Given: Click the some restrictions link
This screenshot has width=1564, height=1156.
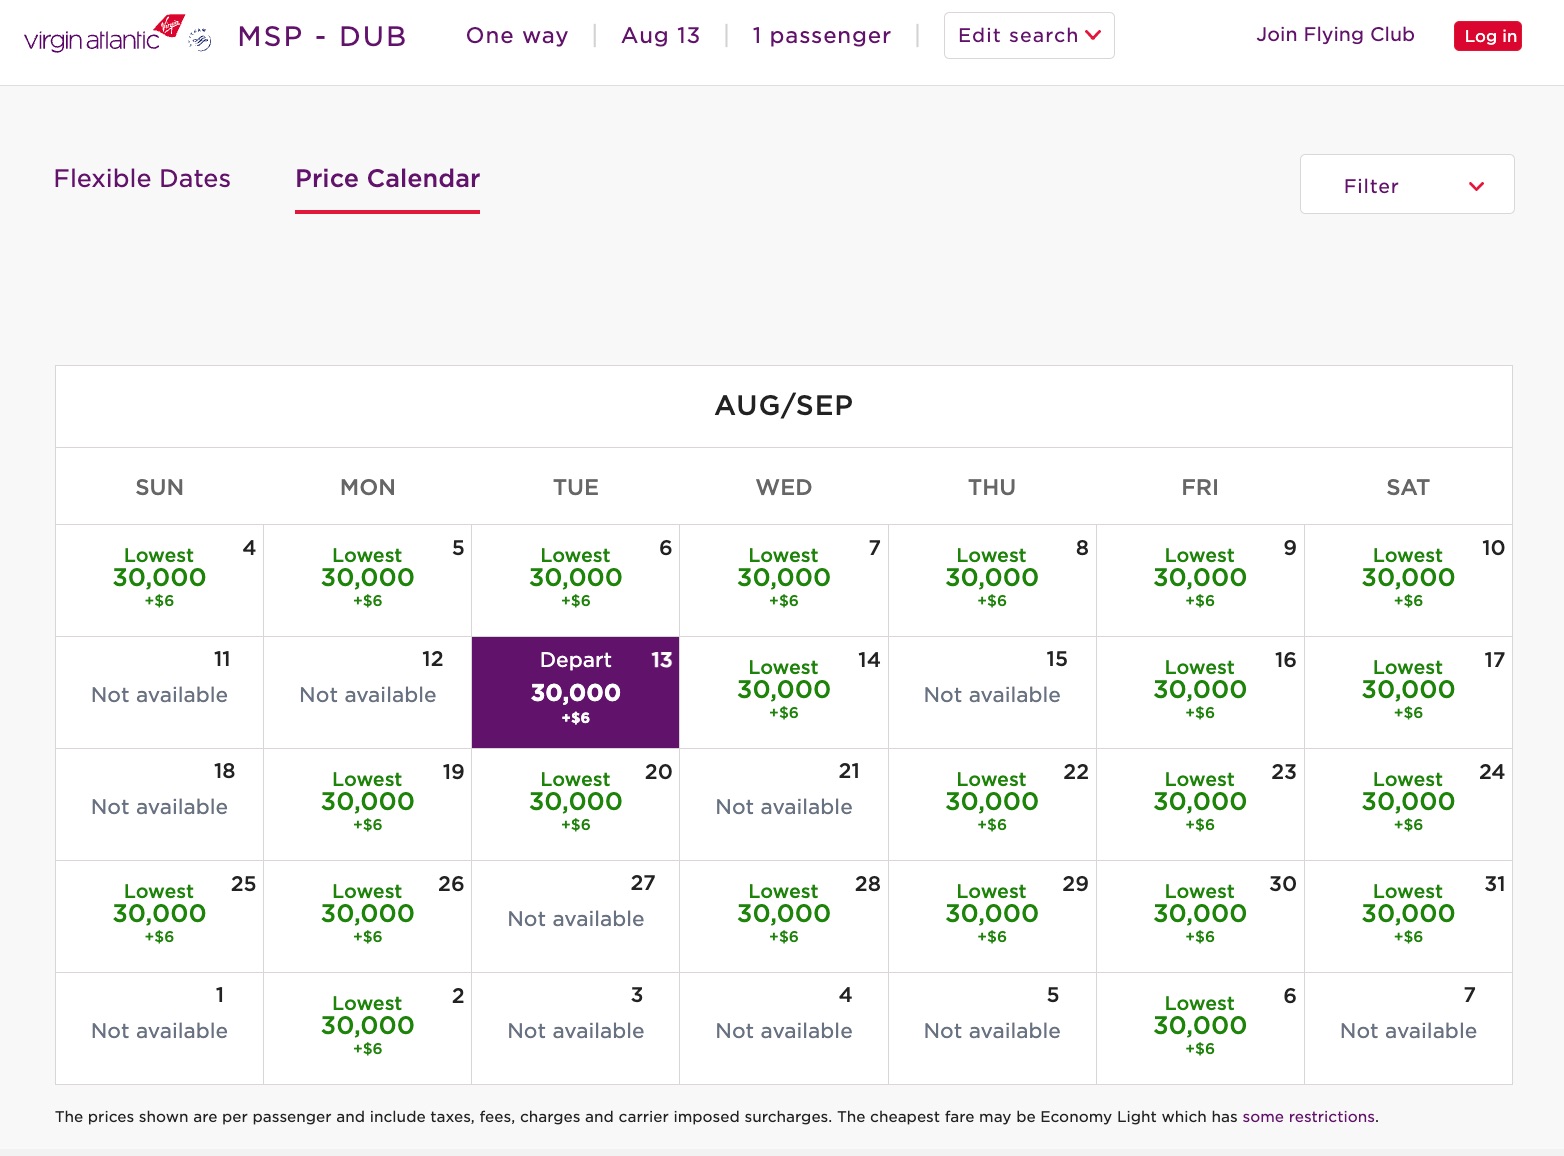Looking at the screenshot, I should pos(1308,1117).
